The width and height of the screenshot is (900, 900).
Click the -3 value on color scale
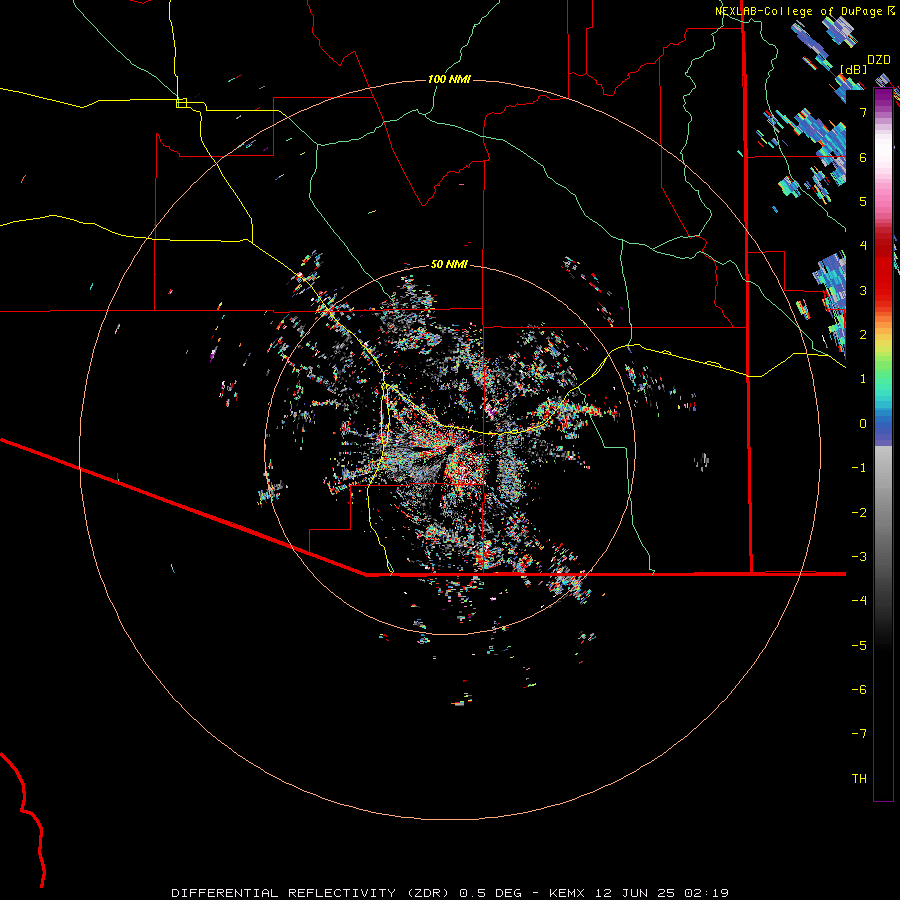[x=859, y=556]
